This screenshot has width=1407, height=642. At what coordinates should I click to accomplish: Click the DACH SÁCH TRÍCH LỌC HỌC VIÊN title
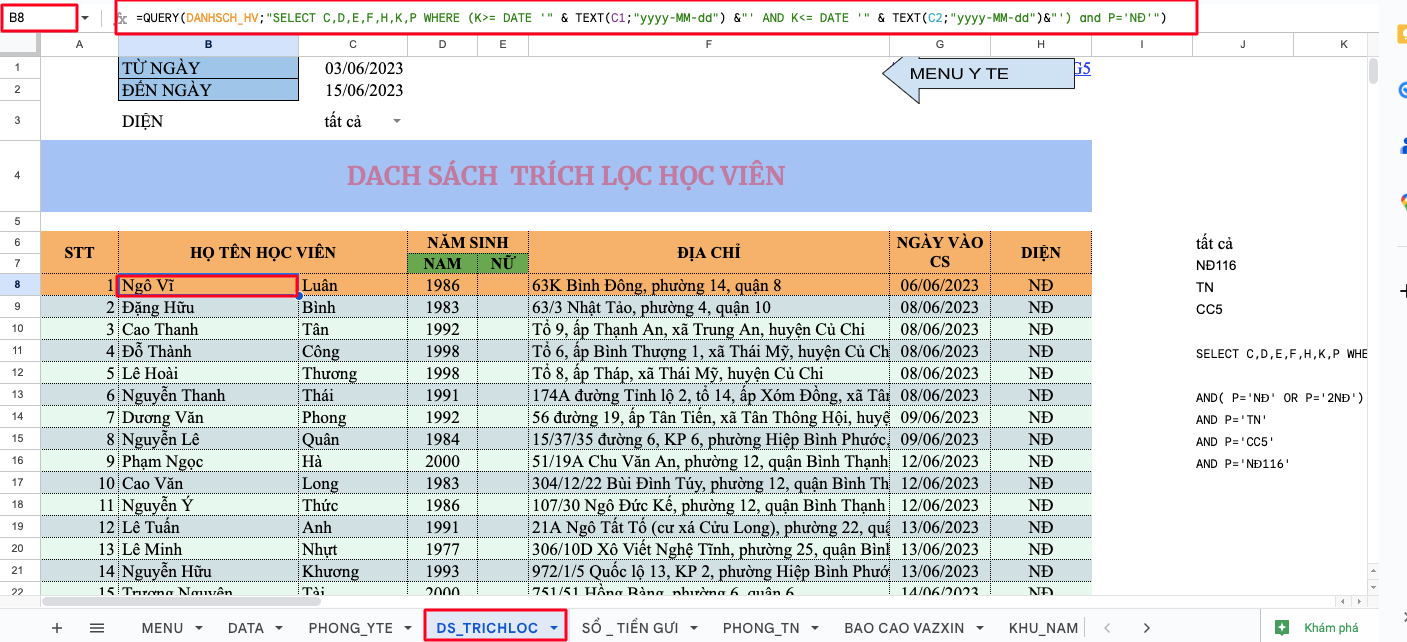(x=566, y=176)
